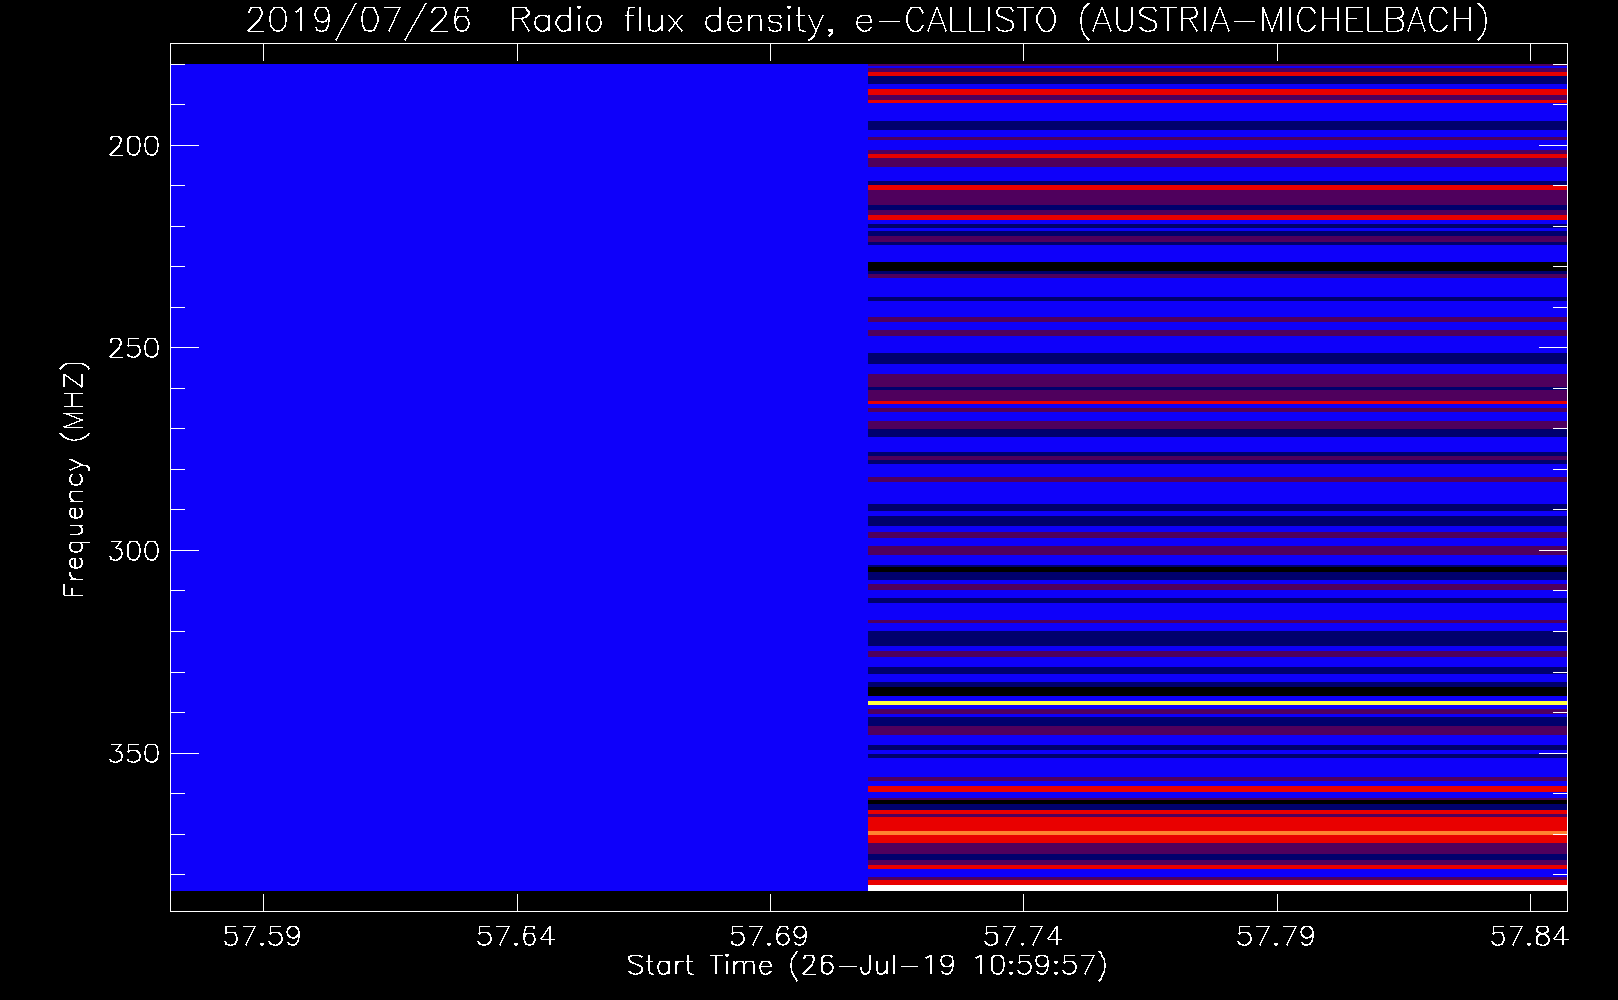Click the solid blue no-data region

pos(519,477)
